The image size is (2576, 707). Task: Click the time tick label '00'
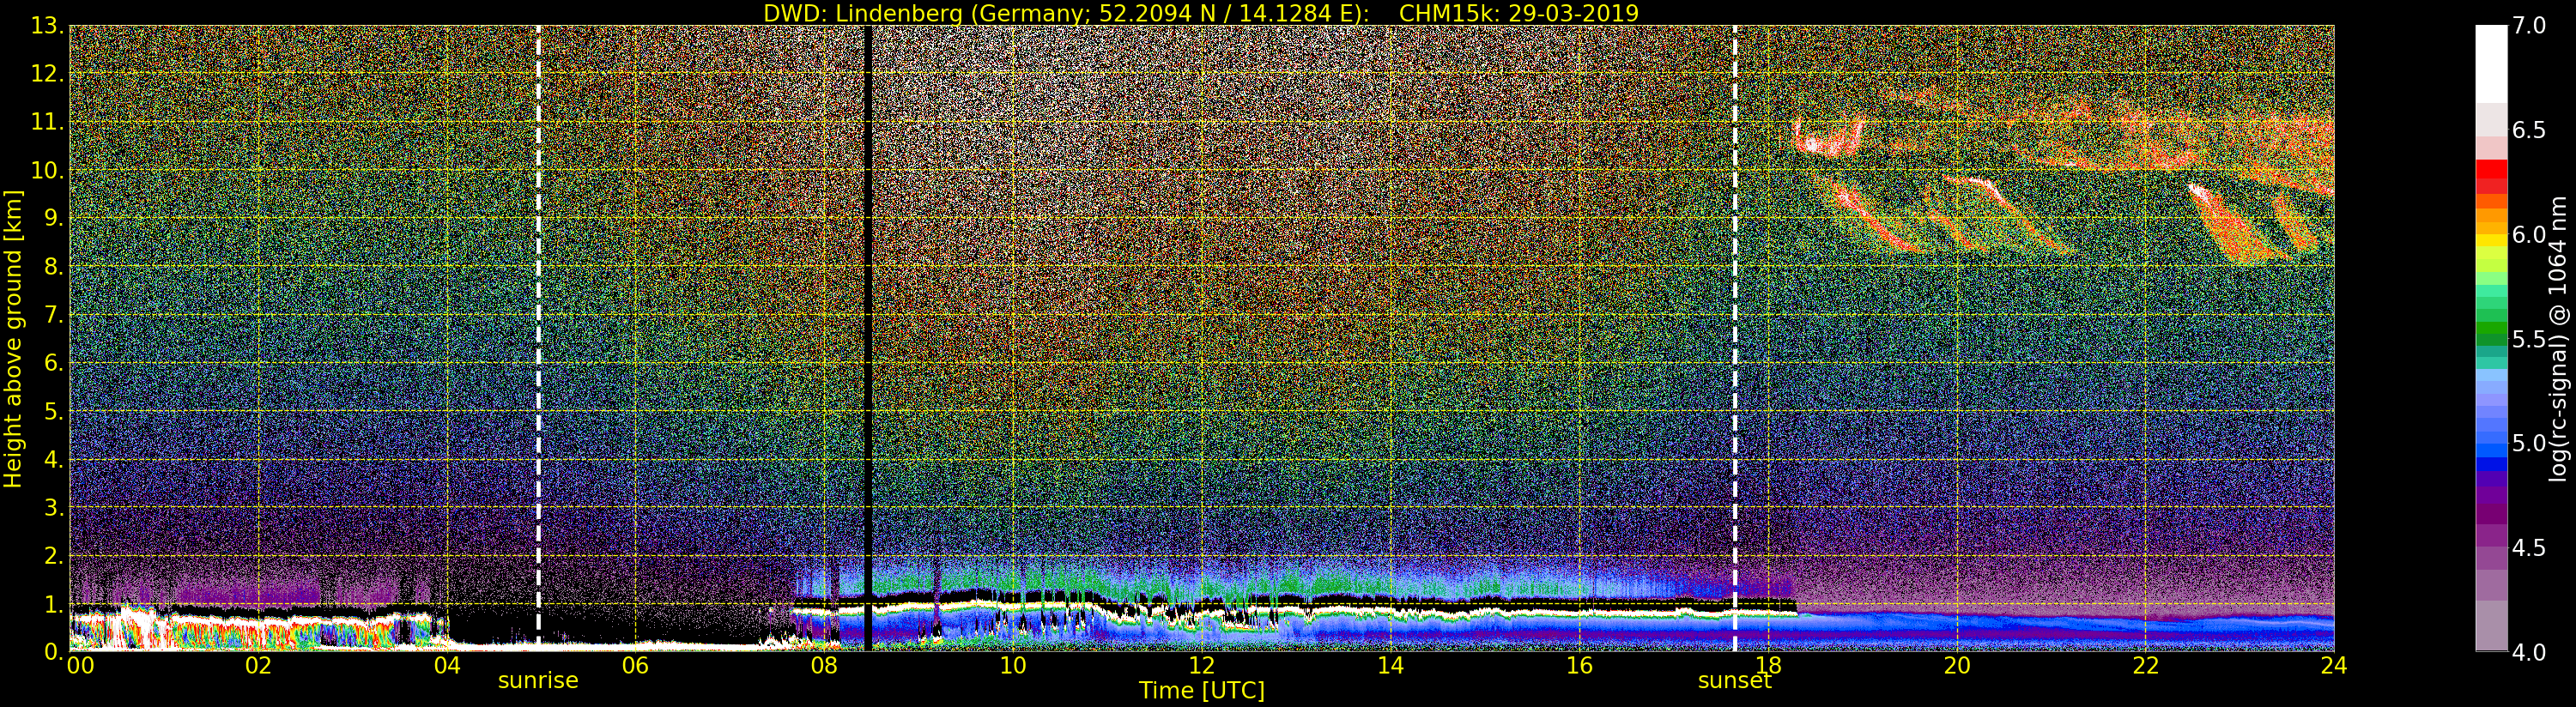[80, 666]
